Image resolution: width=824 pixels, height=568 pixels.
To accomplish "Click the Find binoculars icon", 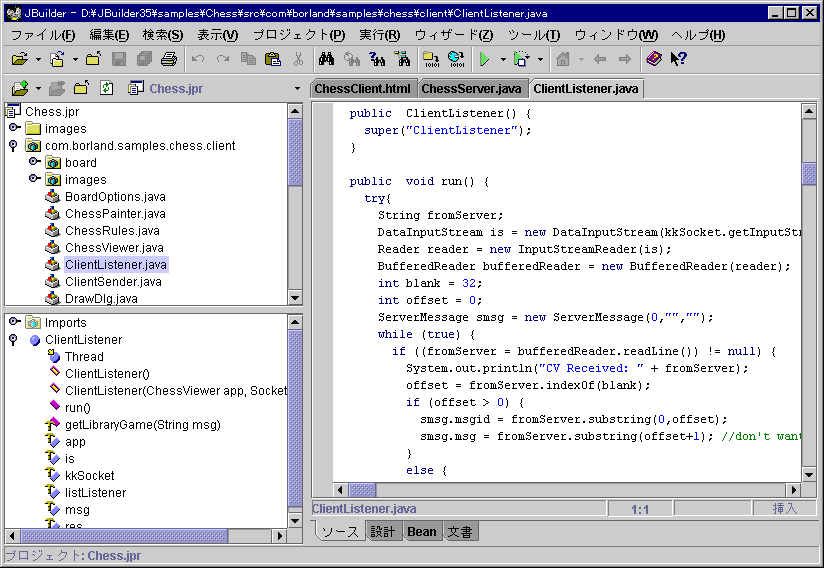I will point(325,60).
